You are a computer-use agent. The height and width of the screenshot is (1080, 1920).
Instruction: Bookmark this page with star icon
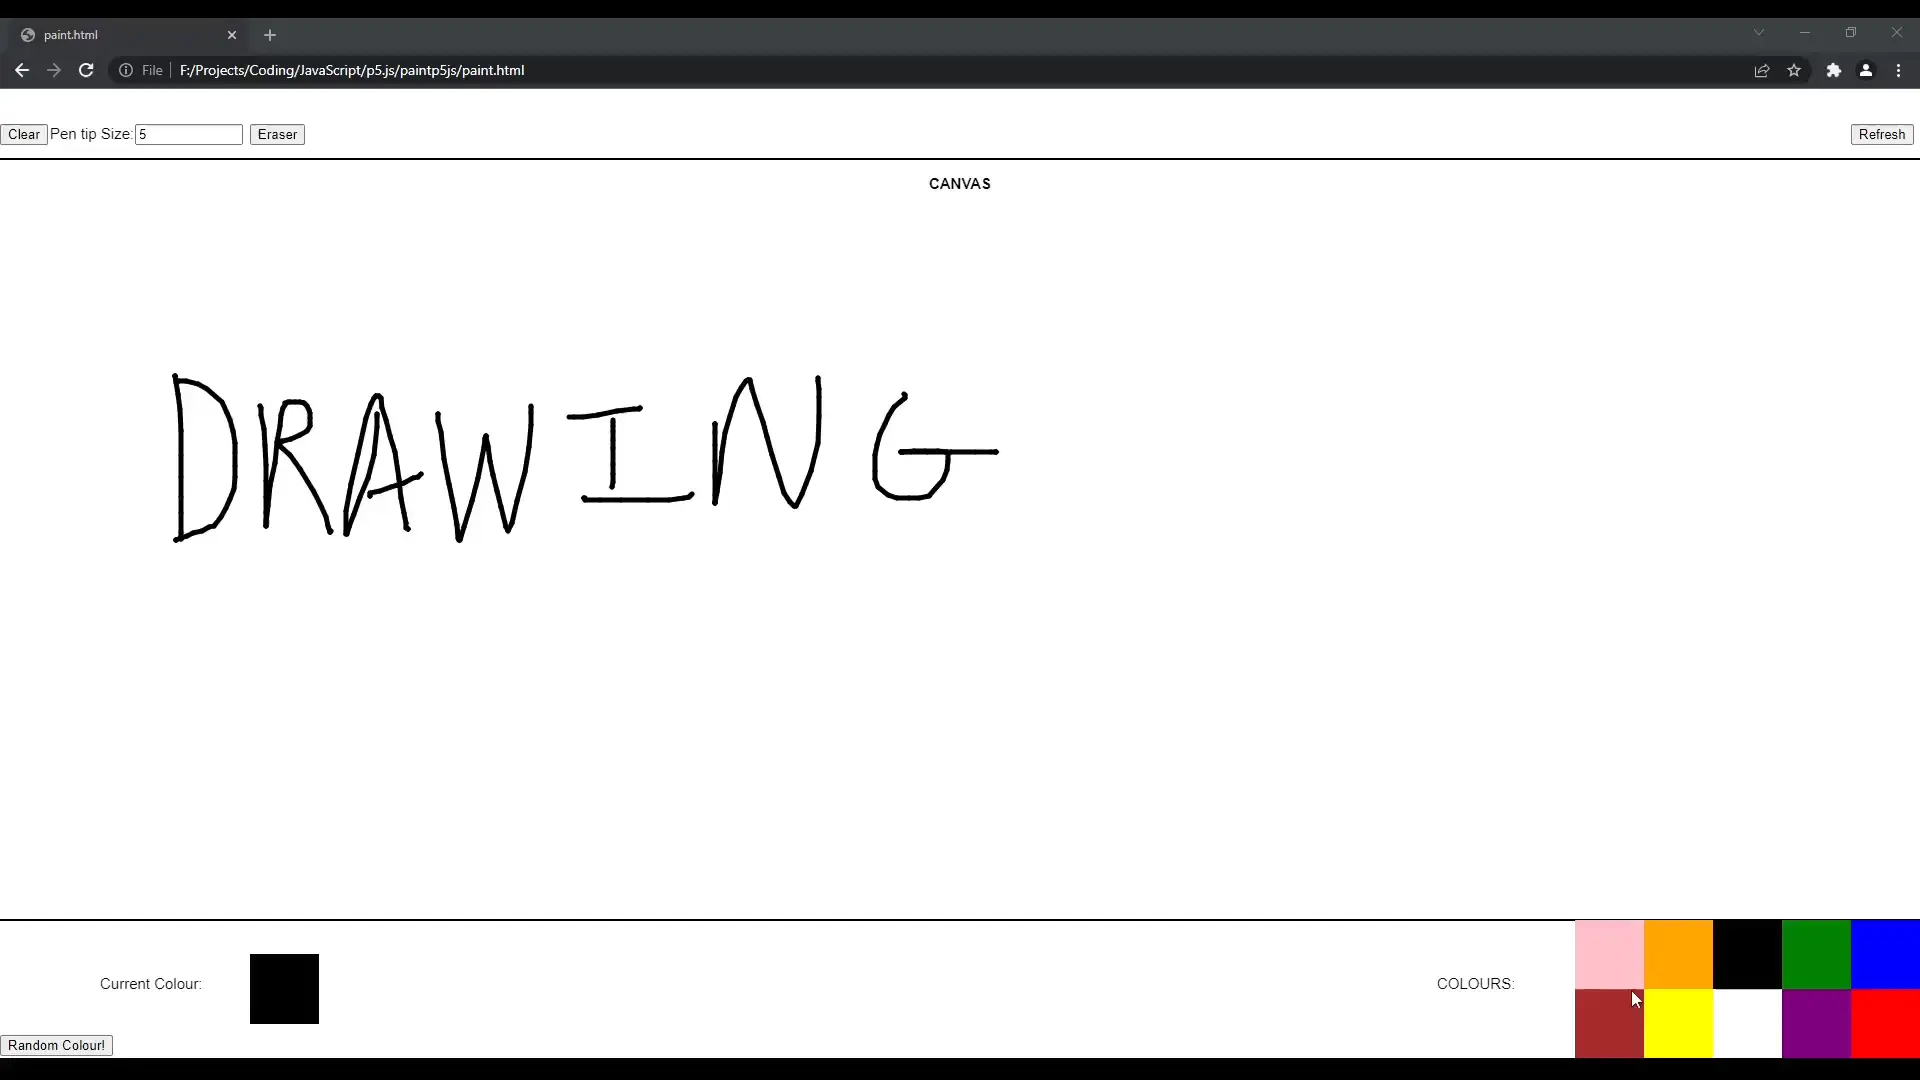(x=1794, y=70)
